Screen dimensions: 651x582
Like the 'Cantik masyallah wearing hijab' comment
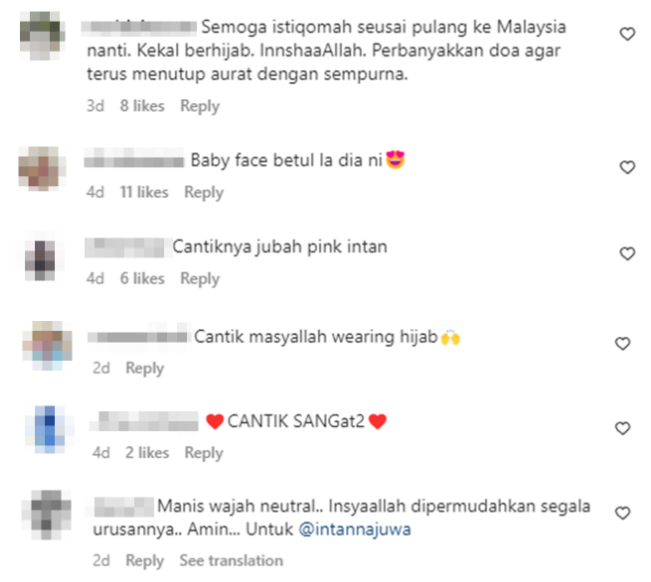pos(622,344)
